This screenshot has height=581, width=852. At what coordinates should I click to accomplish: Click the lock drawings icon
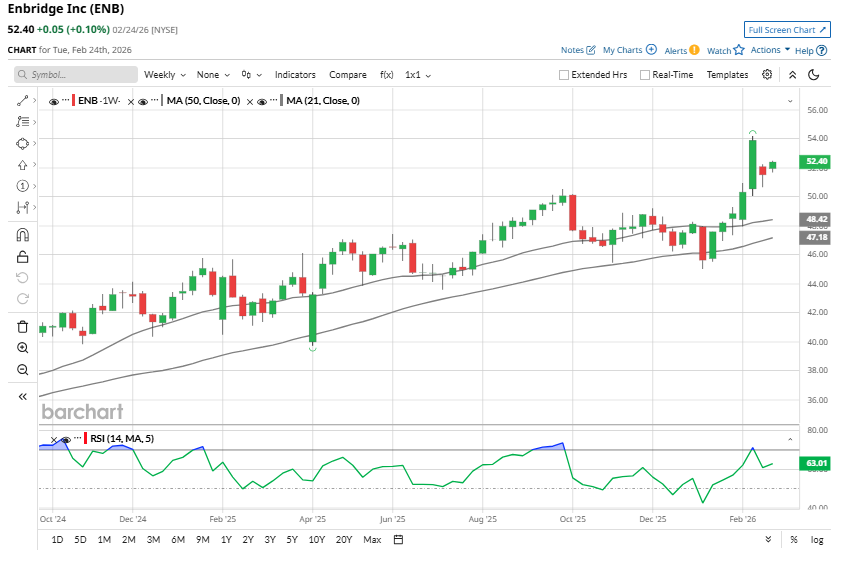click(x=22, y=256)
